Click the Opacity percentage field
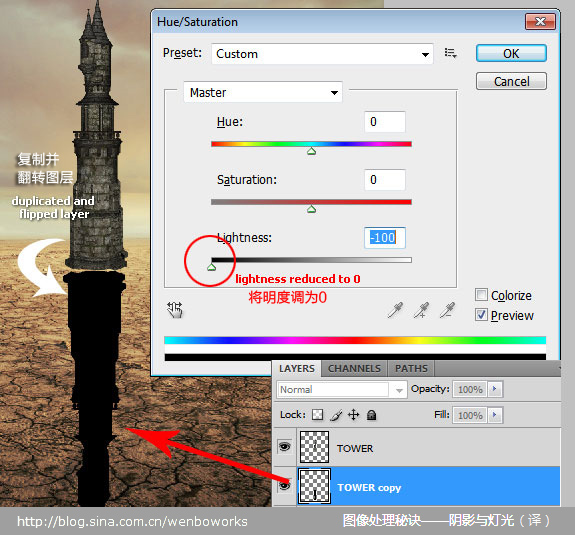This screenshot has height=535, width=575. pos(470,389)
